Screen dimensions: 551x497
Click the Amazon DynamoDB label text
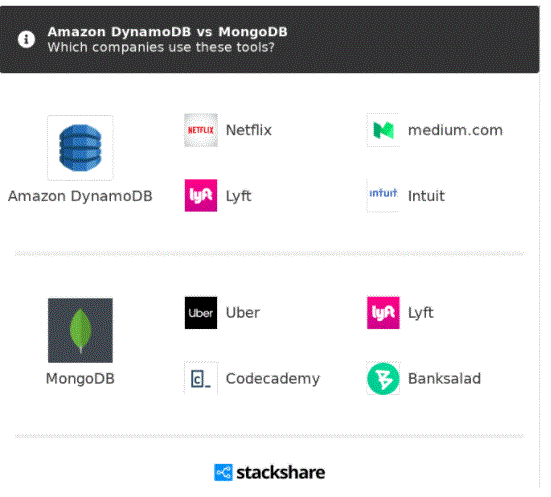(80, 196)
